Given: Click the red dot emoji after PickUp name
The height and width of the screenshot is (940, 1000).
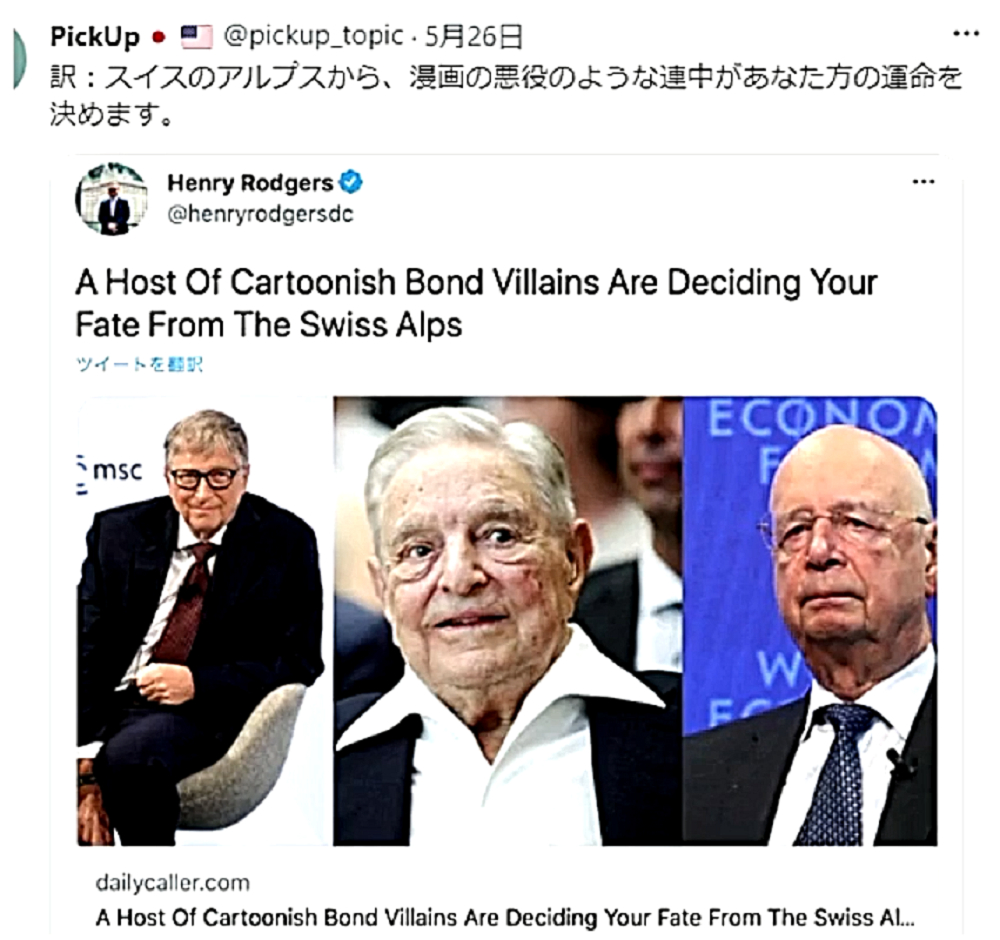Looking at the screenshot, I should pos(159,38).
